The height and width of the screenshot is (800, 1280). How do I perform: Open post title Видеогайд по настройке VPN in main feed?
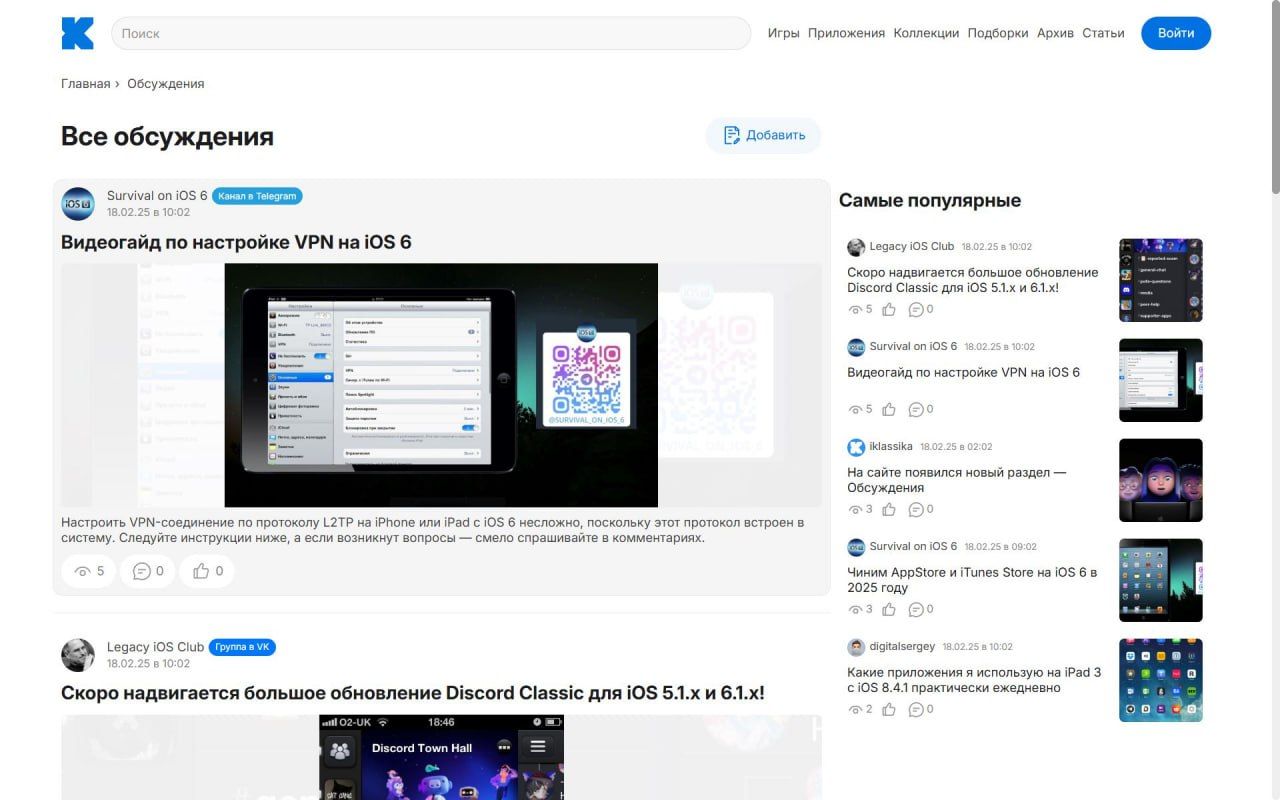(236, 242)
